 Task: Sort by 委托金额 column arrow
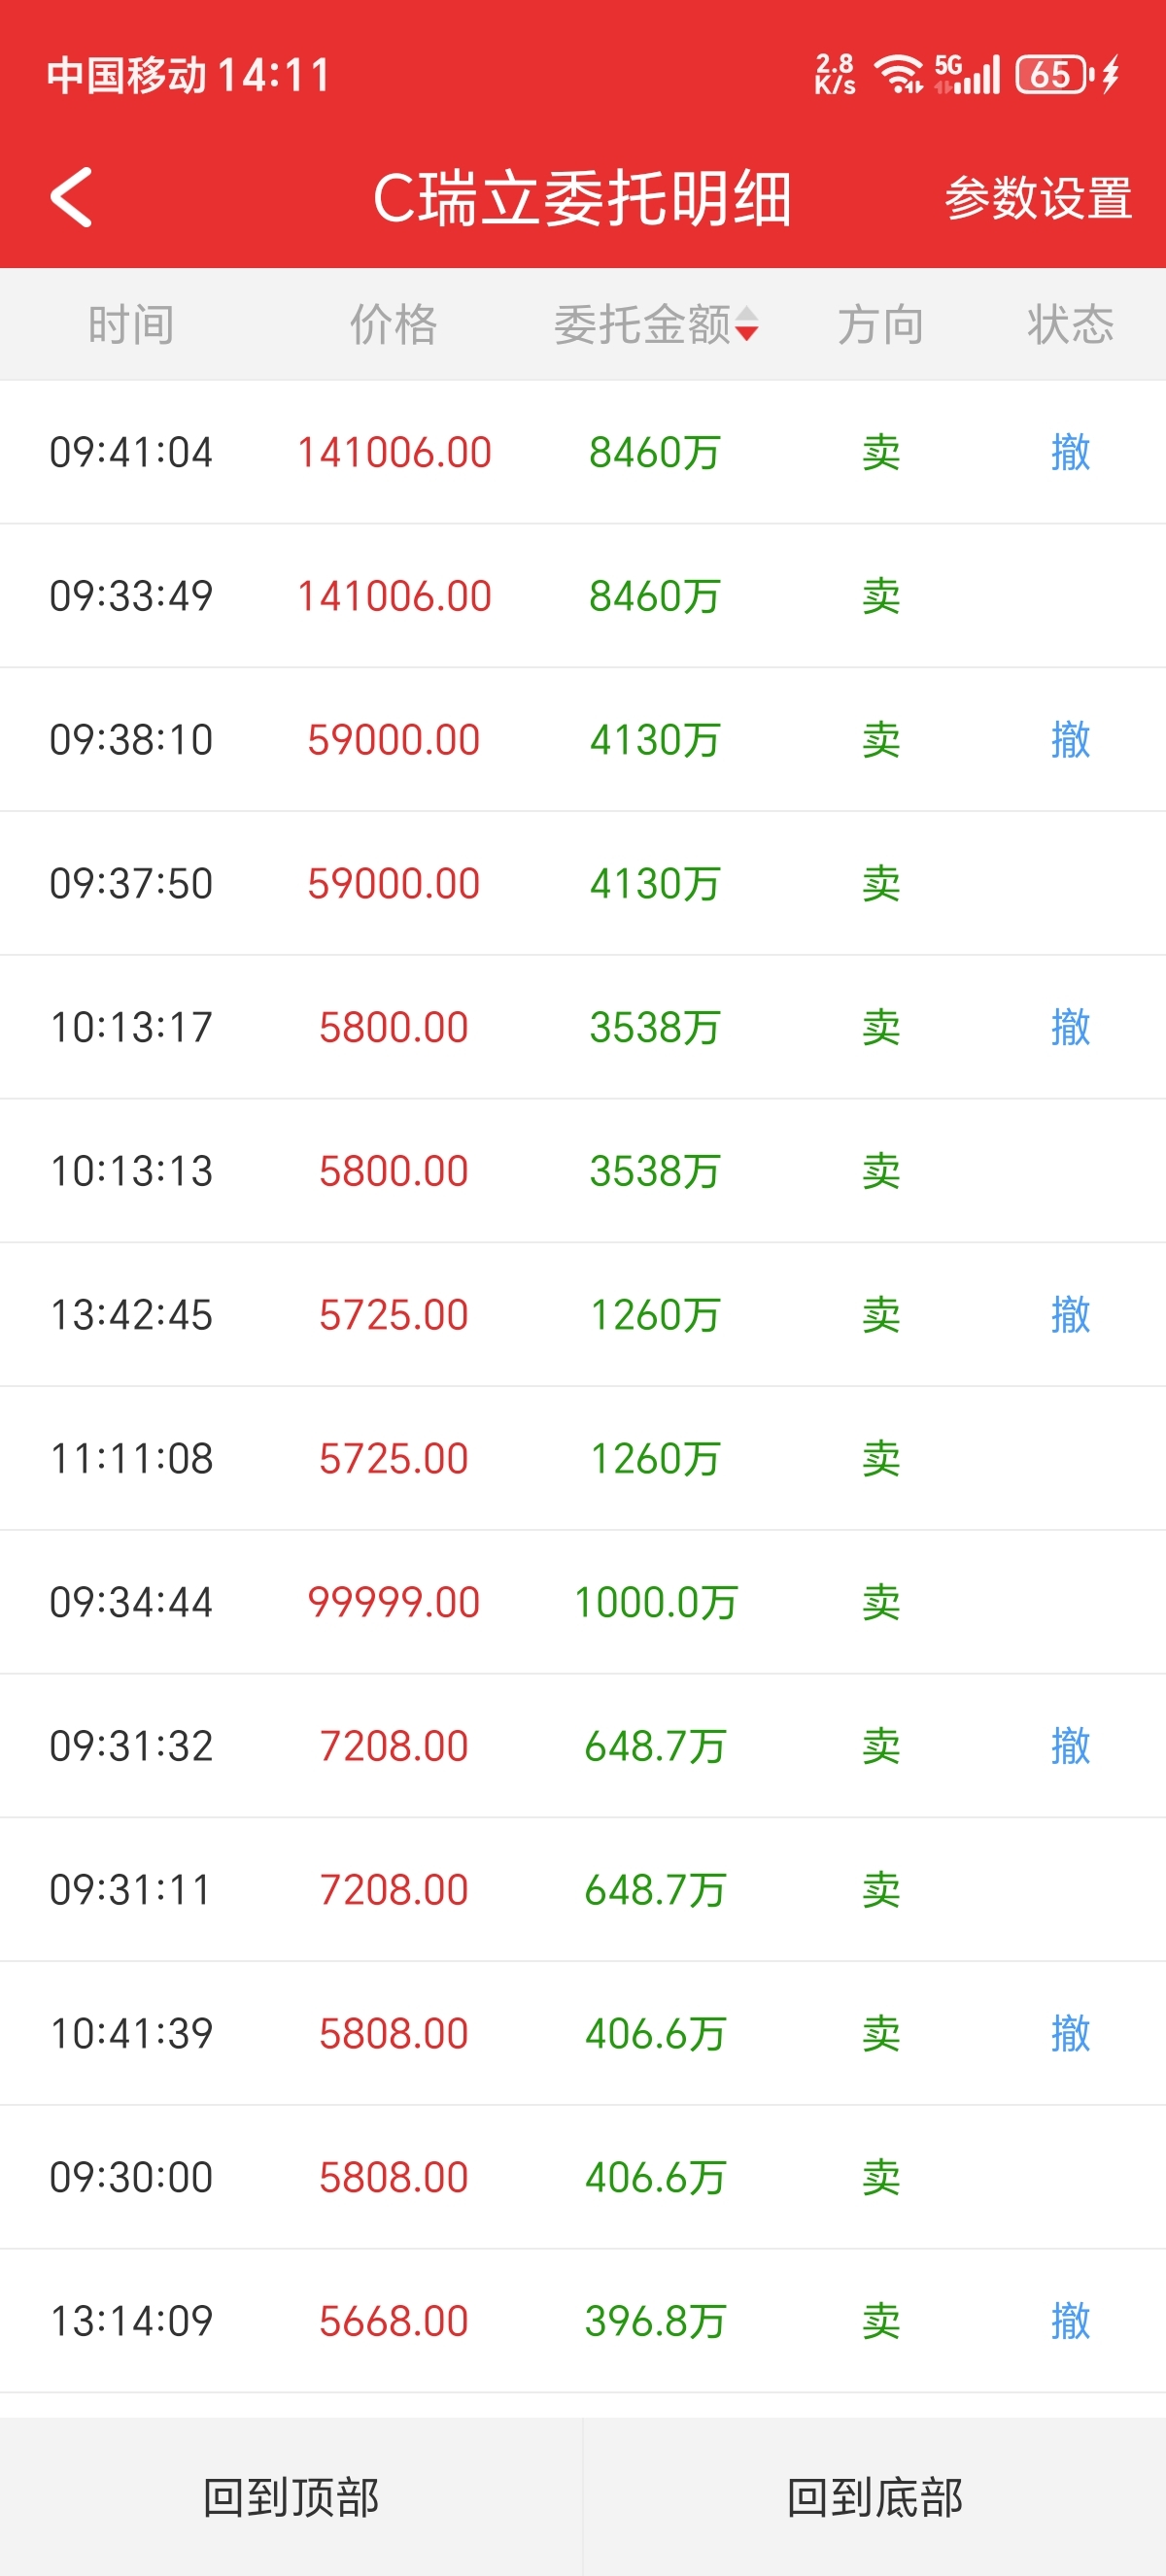746,325
